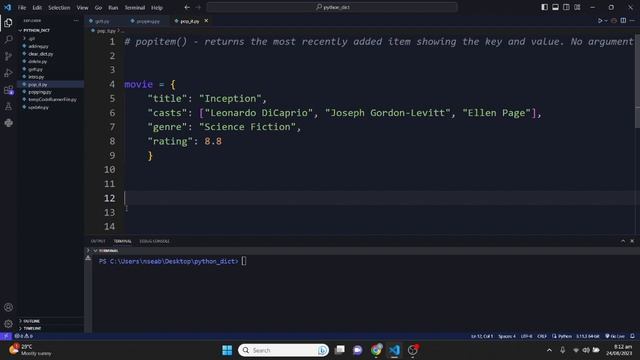The width and height of the screenshot is (640, 360).
Task: Open the Edit menu
Action: [37, 7]
